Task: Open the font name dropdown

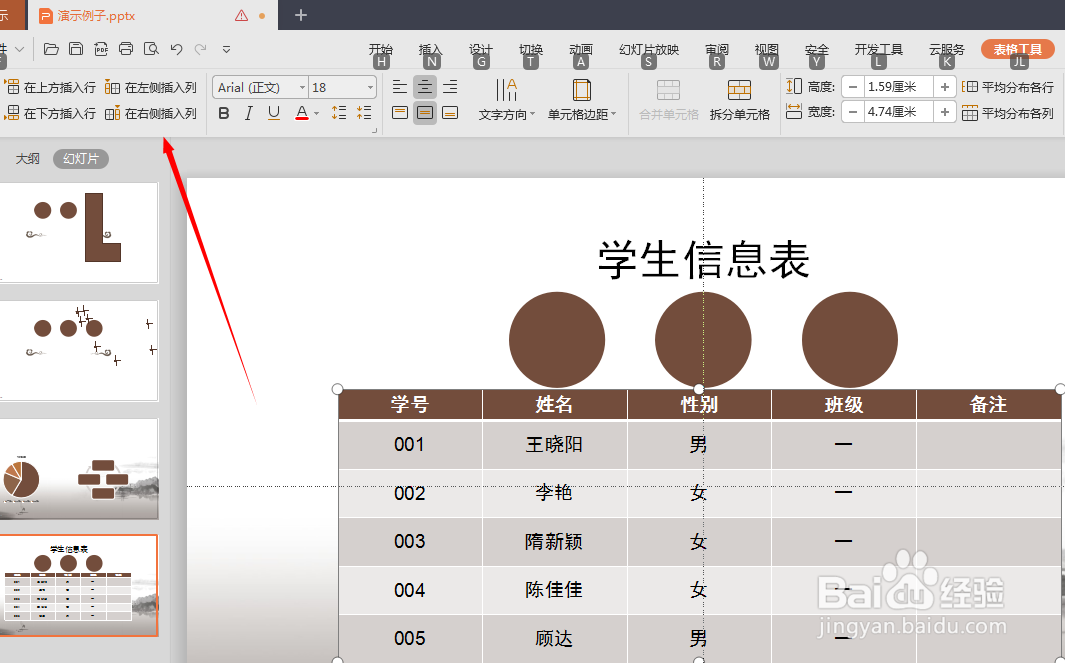Action: (x=302, y=87)
